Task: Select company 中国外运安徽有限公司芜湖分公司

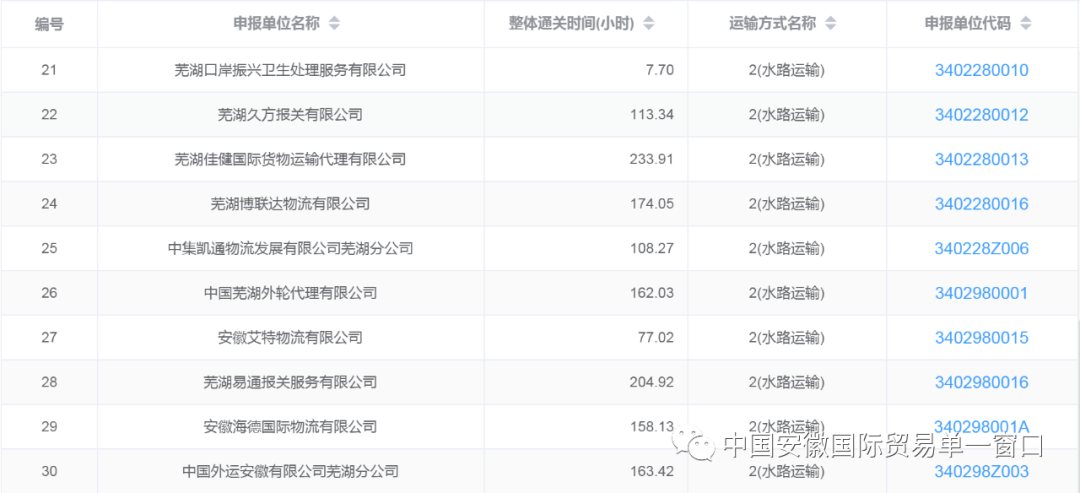Action: point(290,472)
